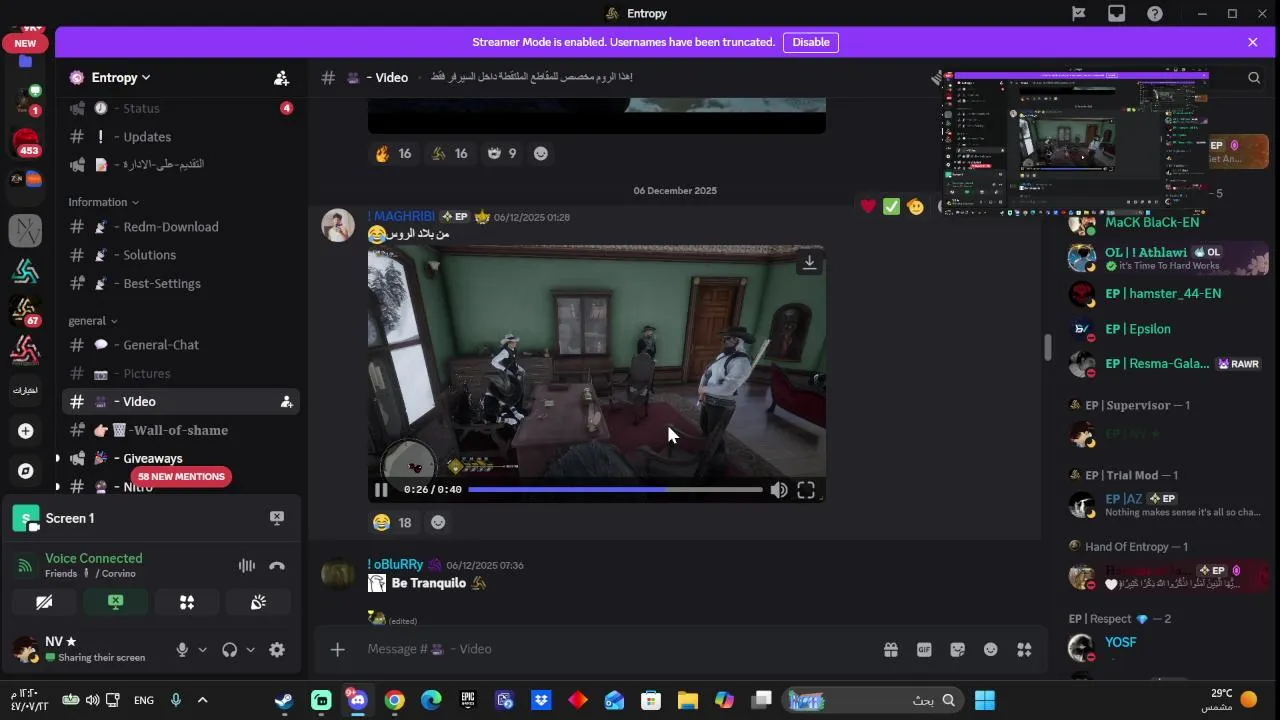Open Discord help question mark
The image size is (1280, 720).
[x=1154, y=14]
